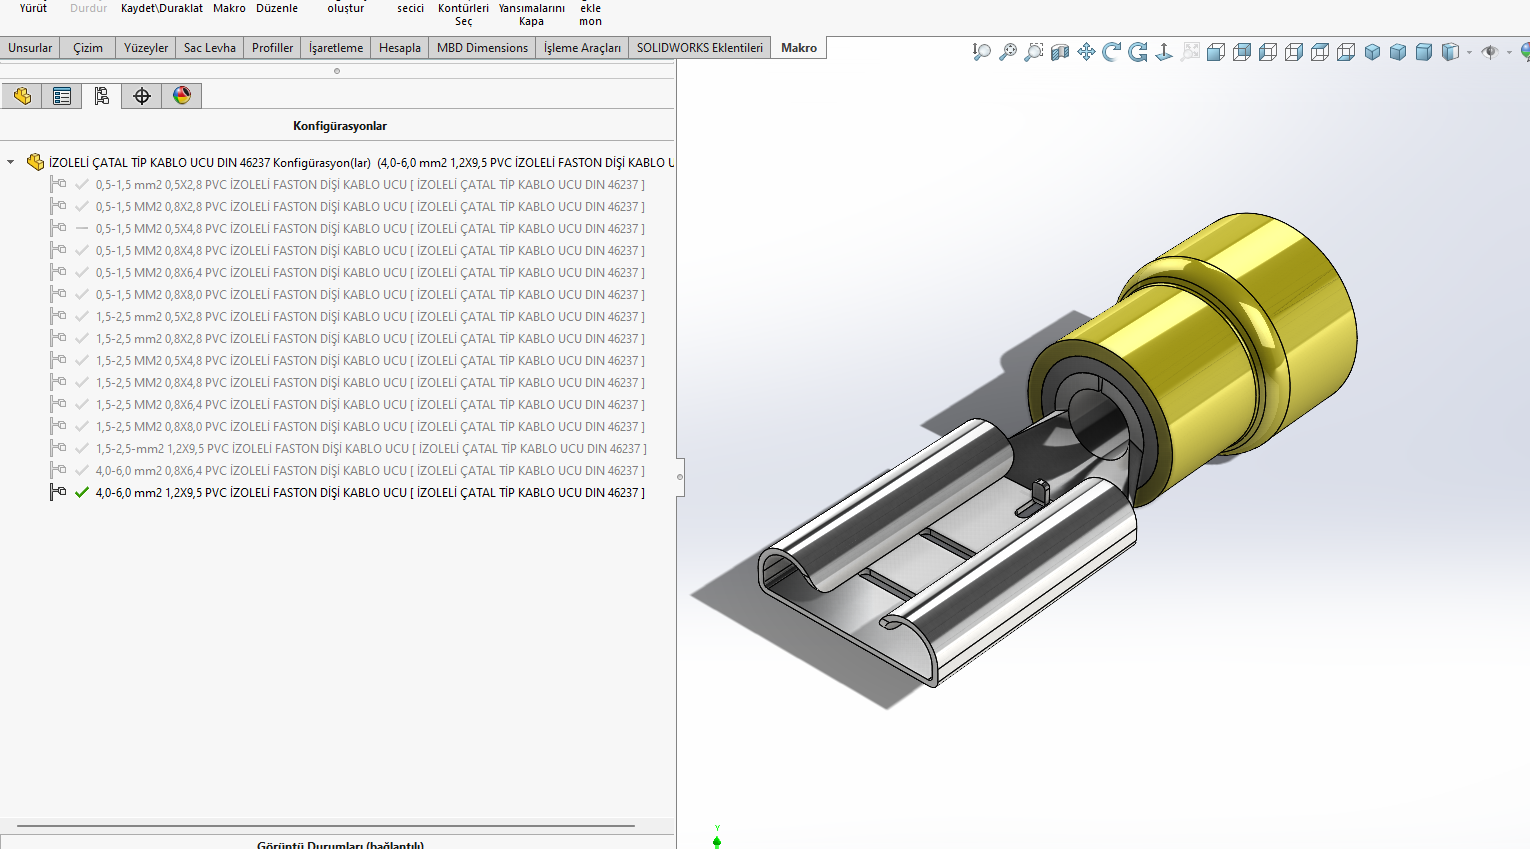Select configuration 0,5-1,5 MM2 0,8X8,0
Screen dimensions: 1530x849
(x=370, y=294)
